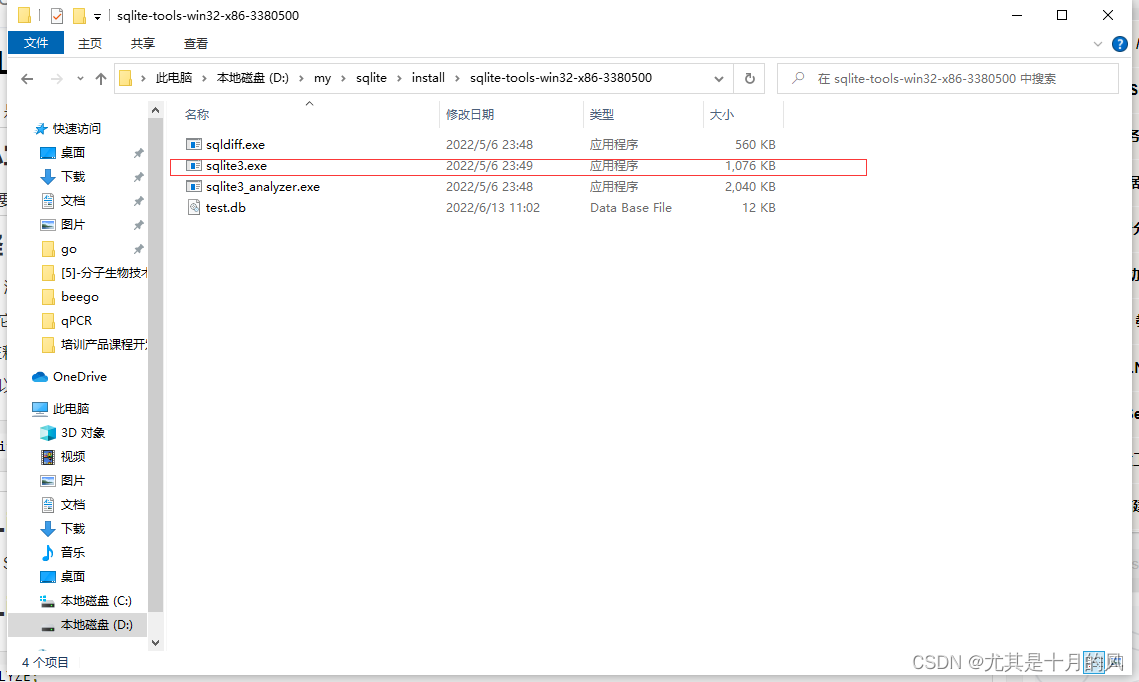Sort by the 大小 column header
Screen dimensions: 1139x682
721,115
